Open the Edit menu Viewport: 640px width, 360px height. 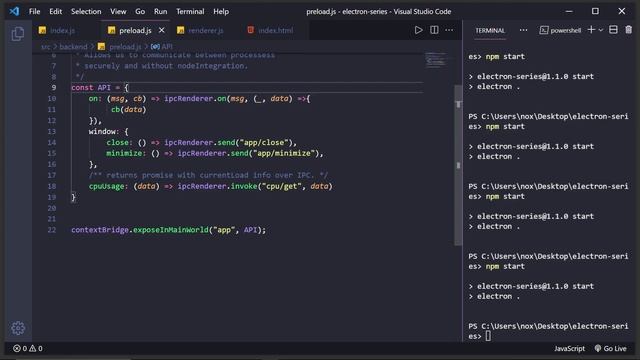(56, 11)
